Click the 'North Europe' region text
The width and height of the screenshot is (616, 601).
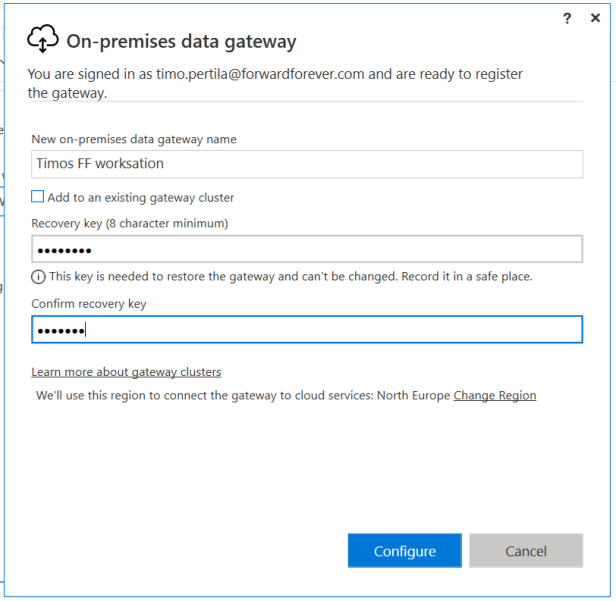coord(413,395)
